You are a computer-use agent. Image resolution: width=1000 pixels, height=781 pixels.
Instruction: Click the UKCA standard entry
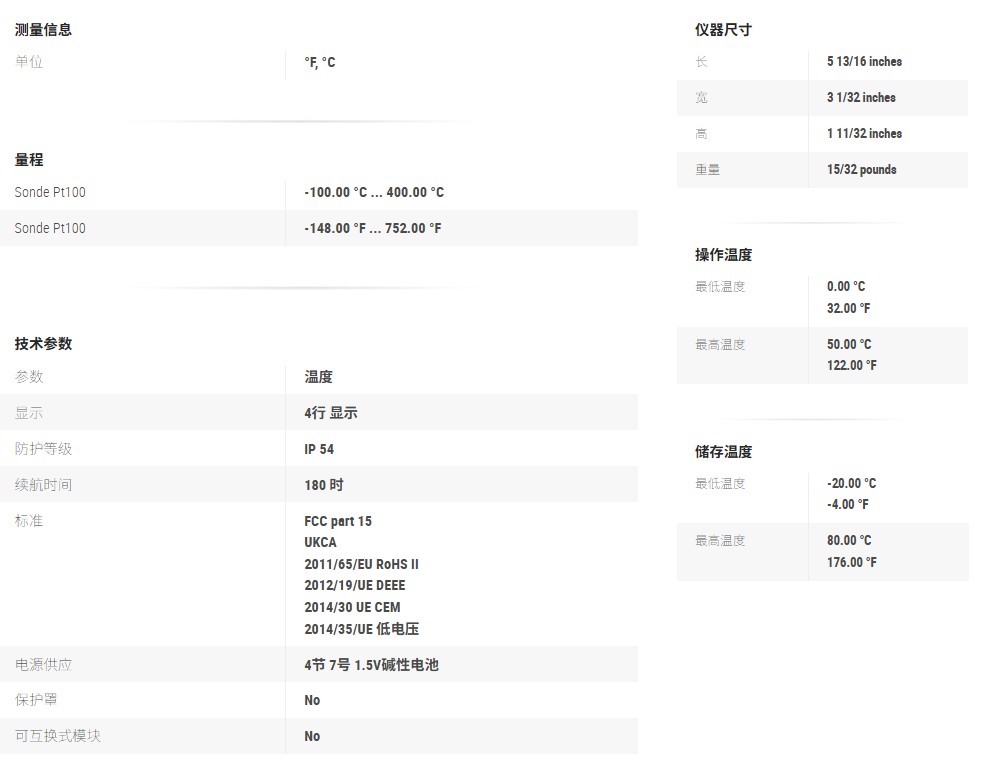pos(321,542)
